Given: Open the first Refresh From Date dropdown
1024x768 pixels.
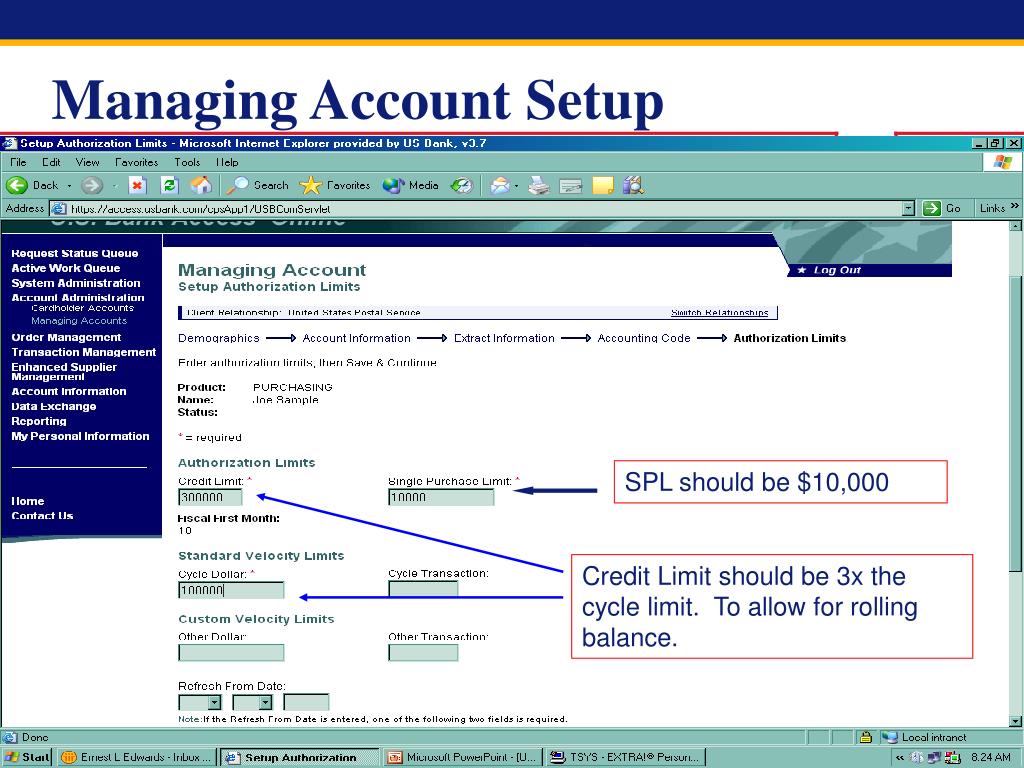Looking at the screenshot, I should (200, 702).
